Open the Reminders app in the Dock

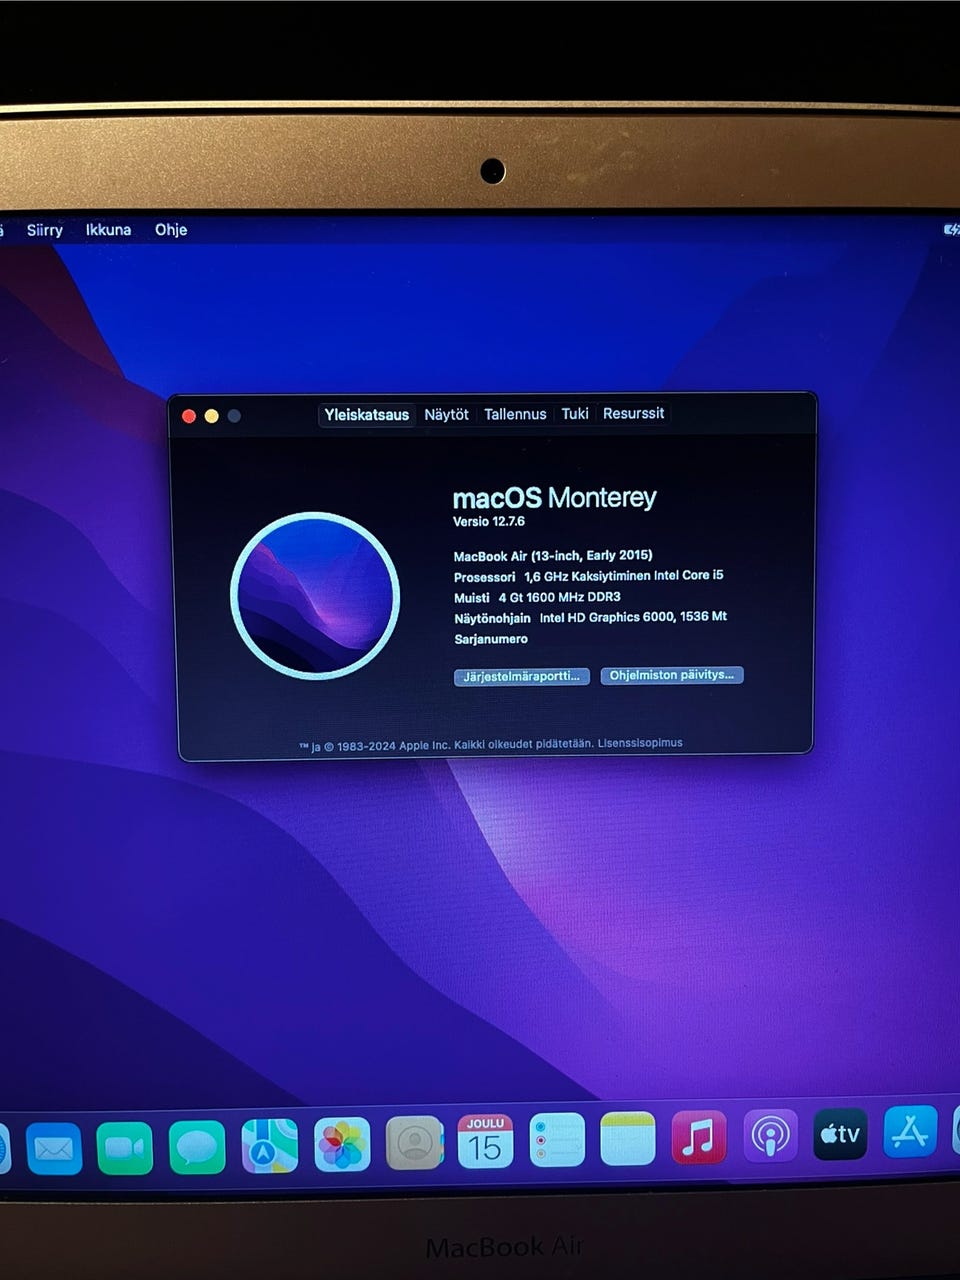pyautogui.click(x=557, y=1140)
